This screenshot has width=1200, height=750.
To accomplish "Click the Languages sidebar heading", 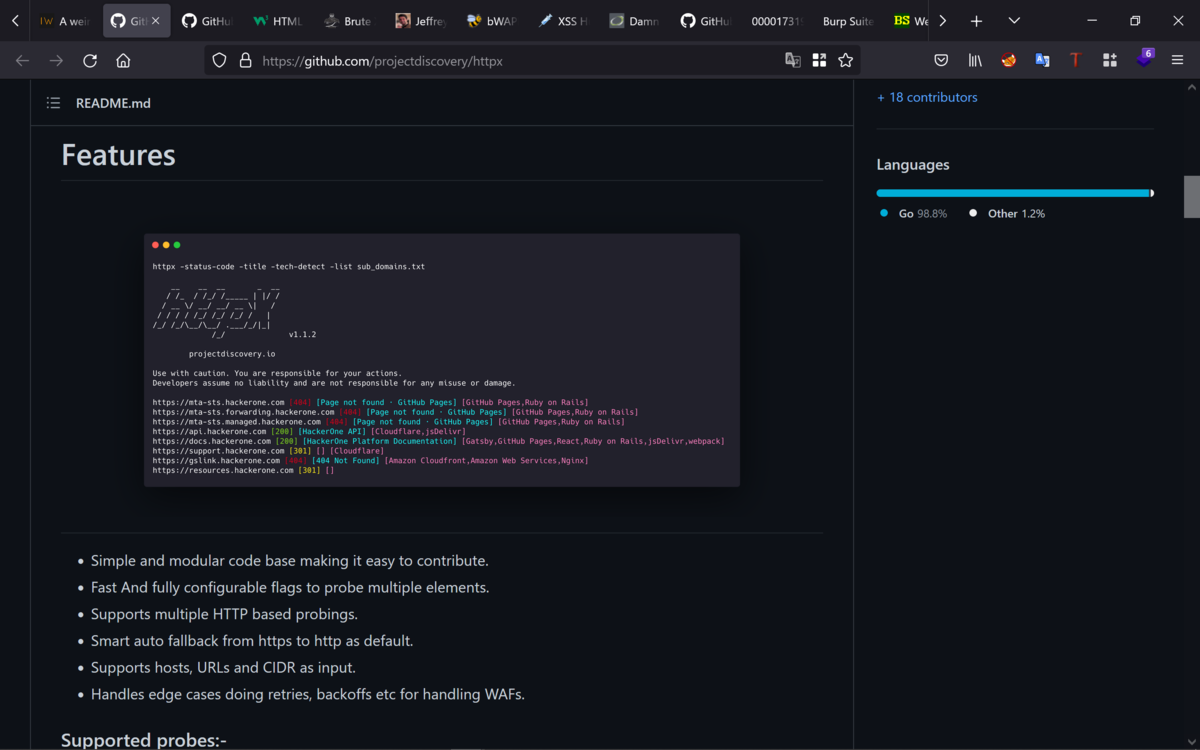I will coord(913,165).
